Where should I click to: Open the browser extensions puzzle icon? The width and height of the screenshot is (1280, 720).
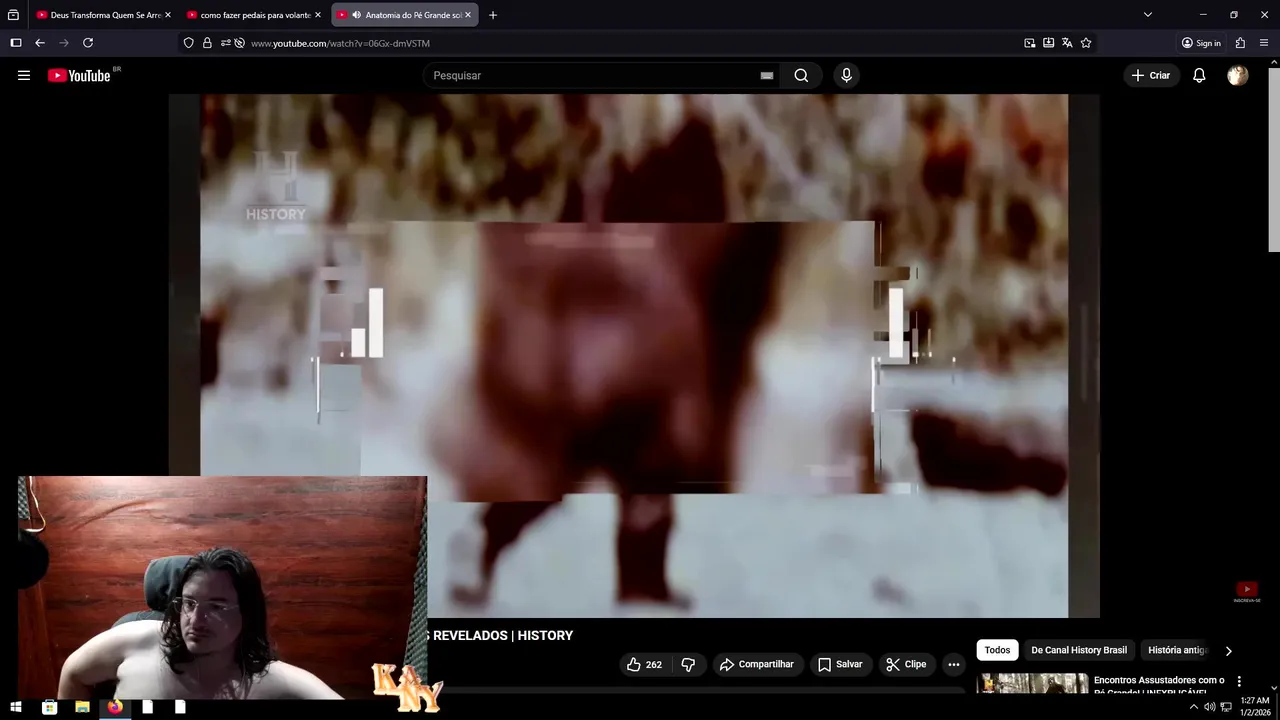pyautogui.click(x=1240, y=43)
